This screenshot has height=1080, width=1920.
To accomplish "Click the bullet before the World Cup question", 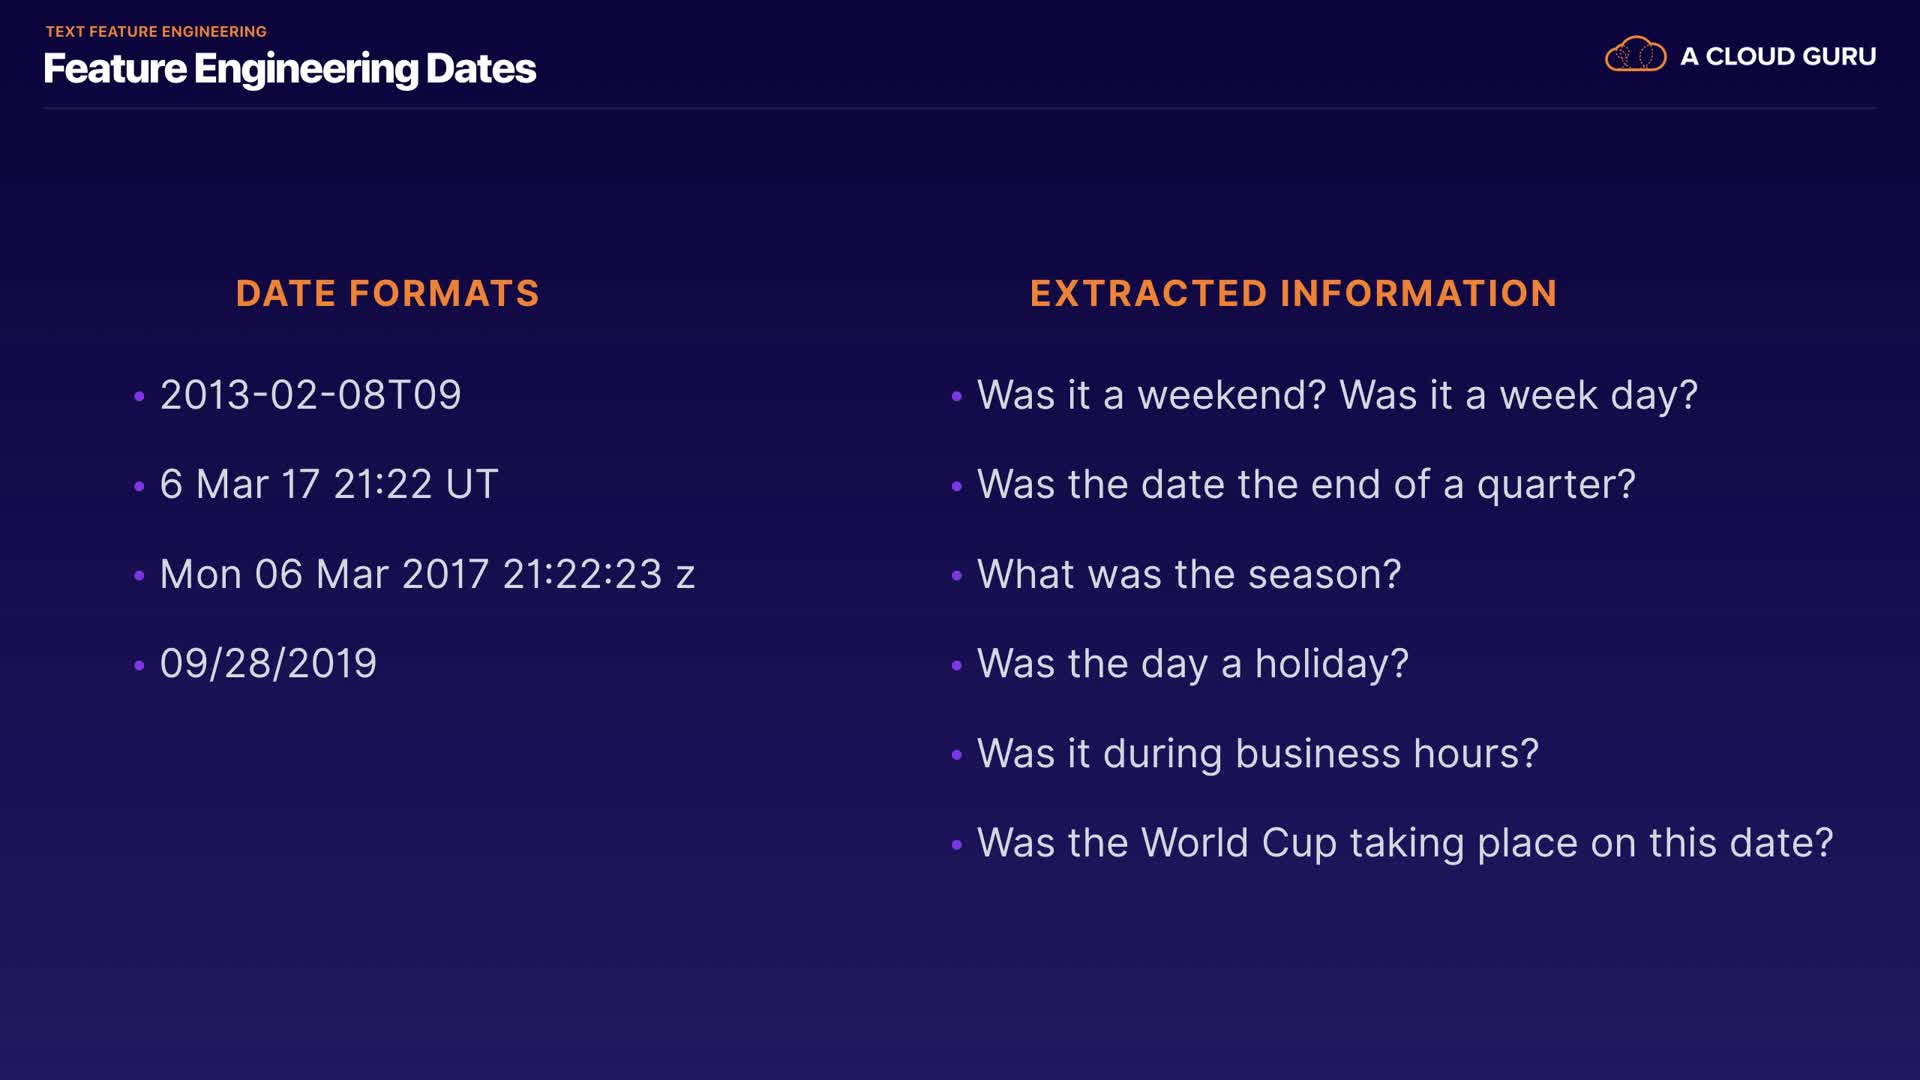I will (x=956, y=845).
